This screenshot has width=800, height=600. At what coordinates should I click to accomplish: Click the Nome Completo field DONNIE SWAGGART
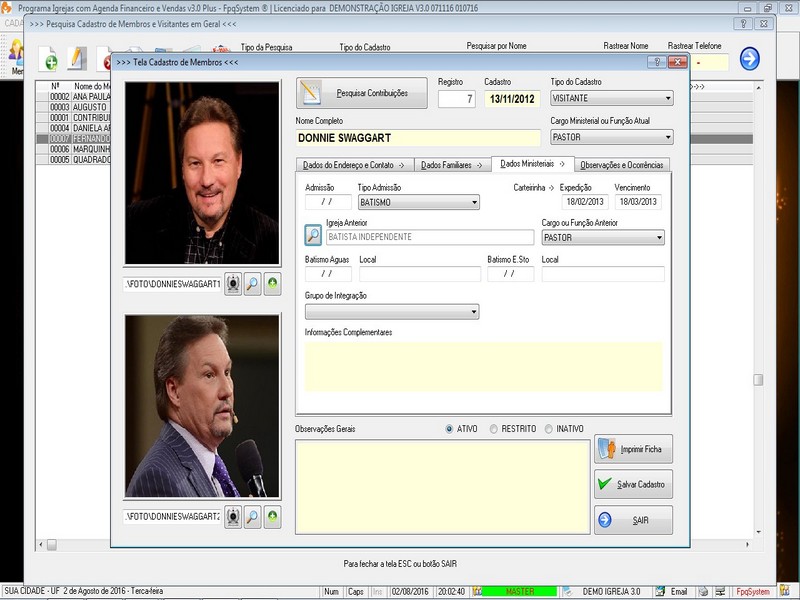tap(418, 138)
